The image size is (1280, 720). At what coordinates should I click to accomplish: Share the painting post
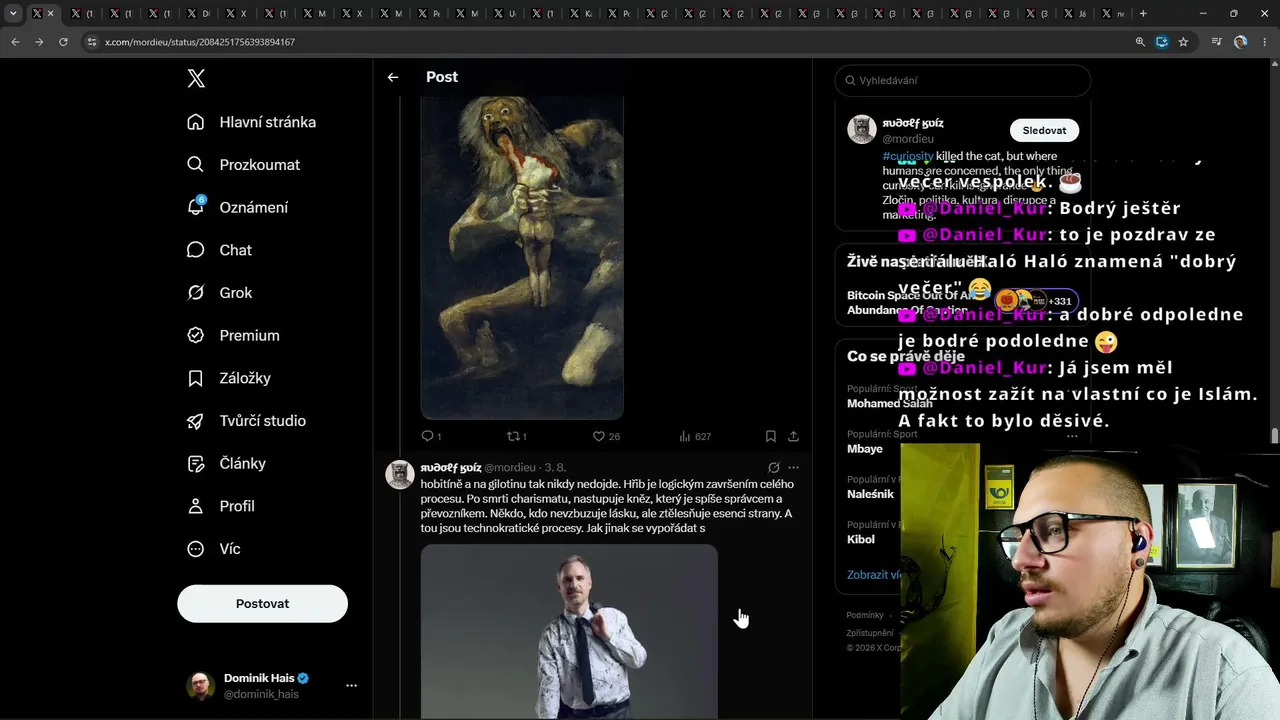click(794, 436)
